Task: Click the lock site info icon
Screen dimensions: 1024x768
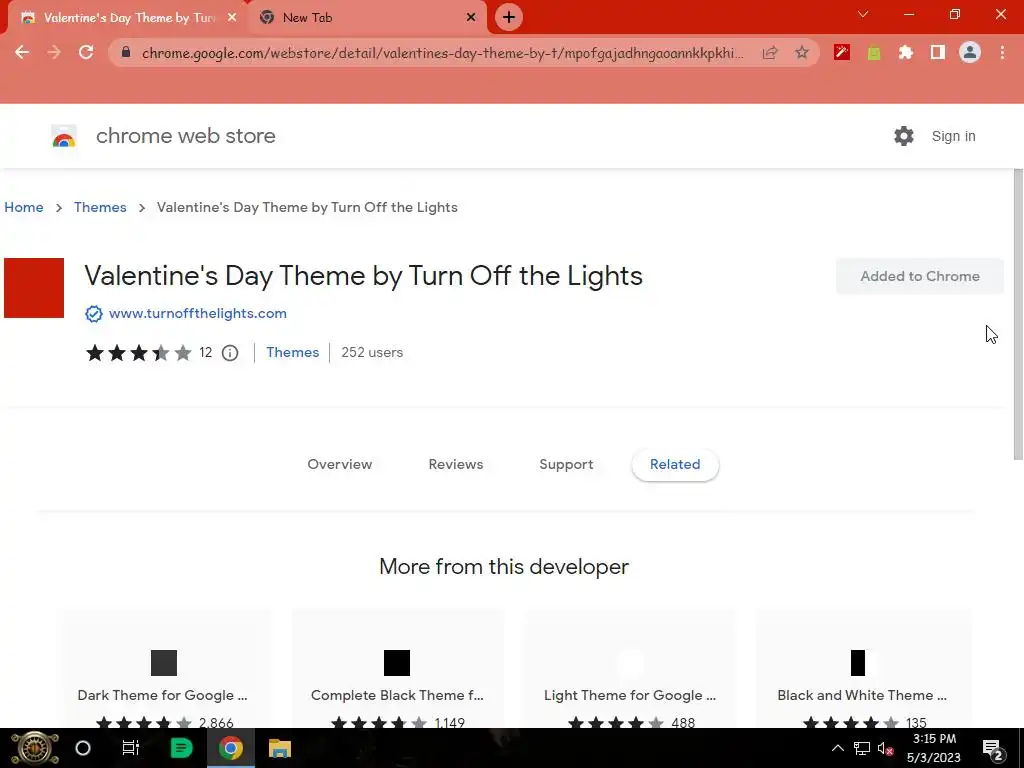Action: (126, 53)
